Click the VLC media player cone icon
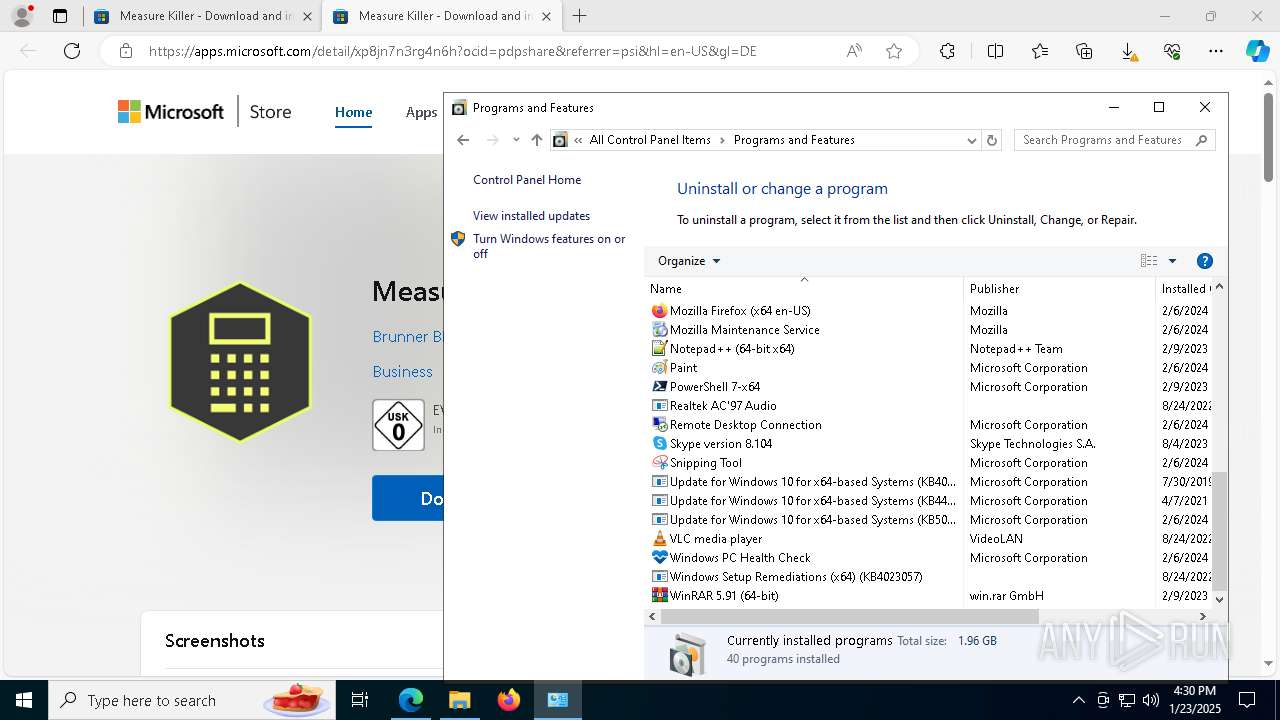This screenshot has width=1280, height=720. coord(659,539)
